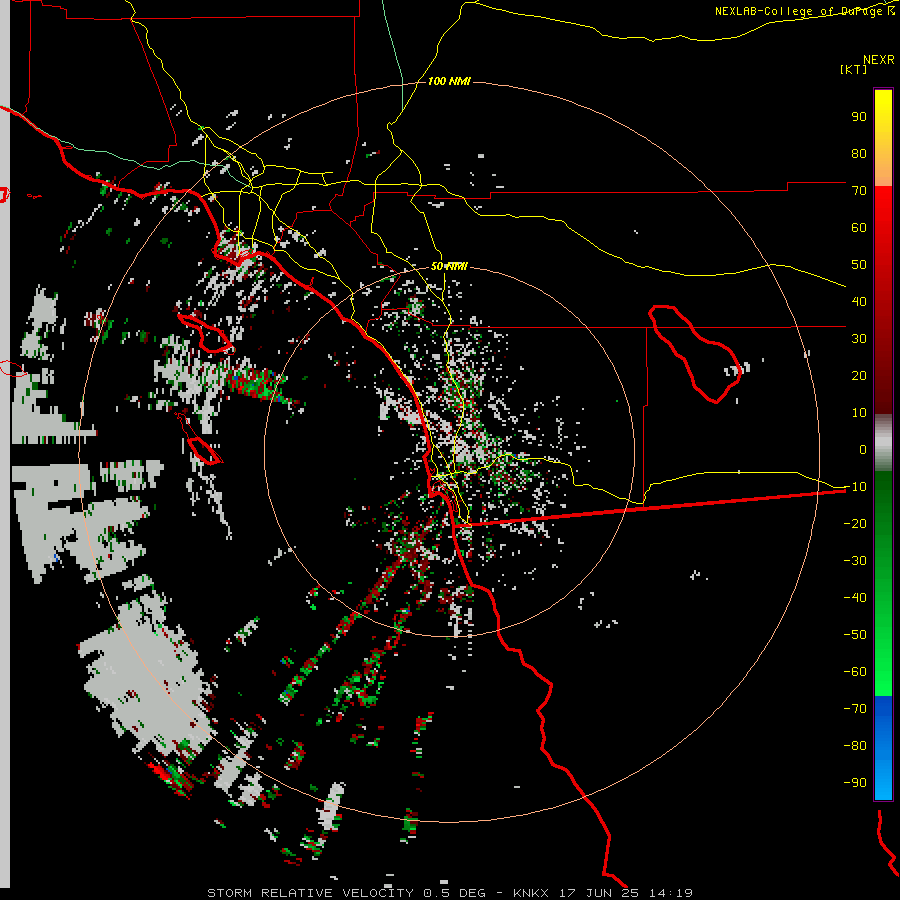Pick the gray zero-velocity color bar segment

coord(883,442)
